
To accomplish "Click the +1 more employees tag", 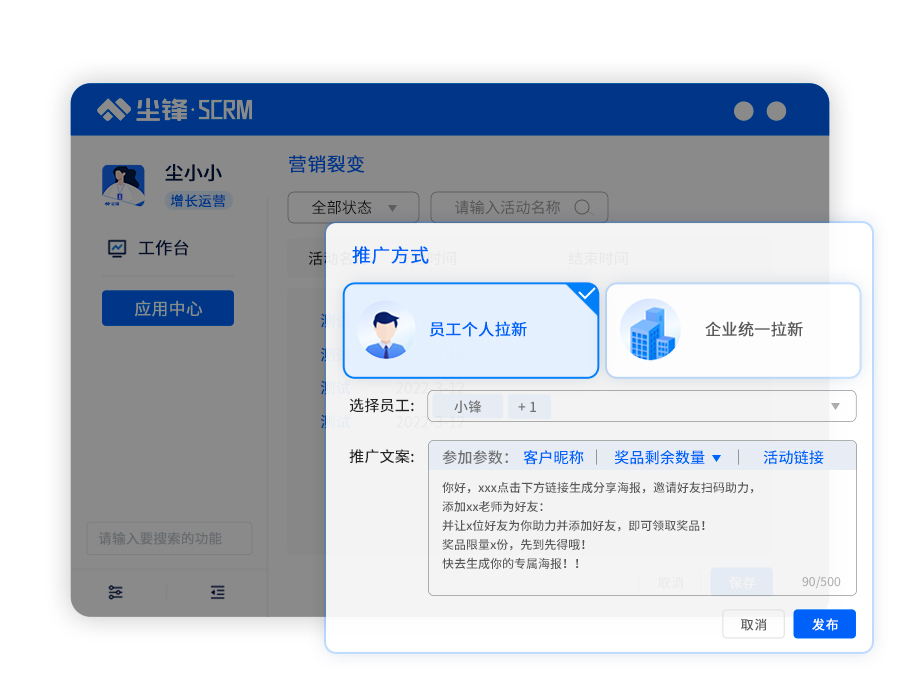I will tap(529, 407).
